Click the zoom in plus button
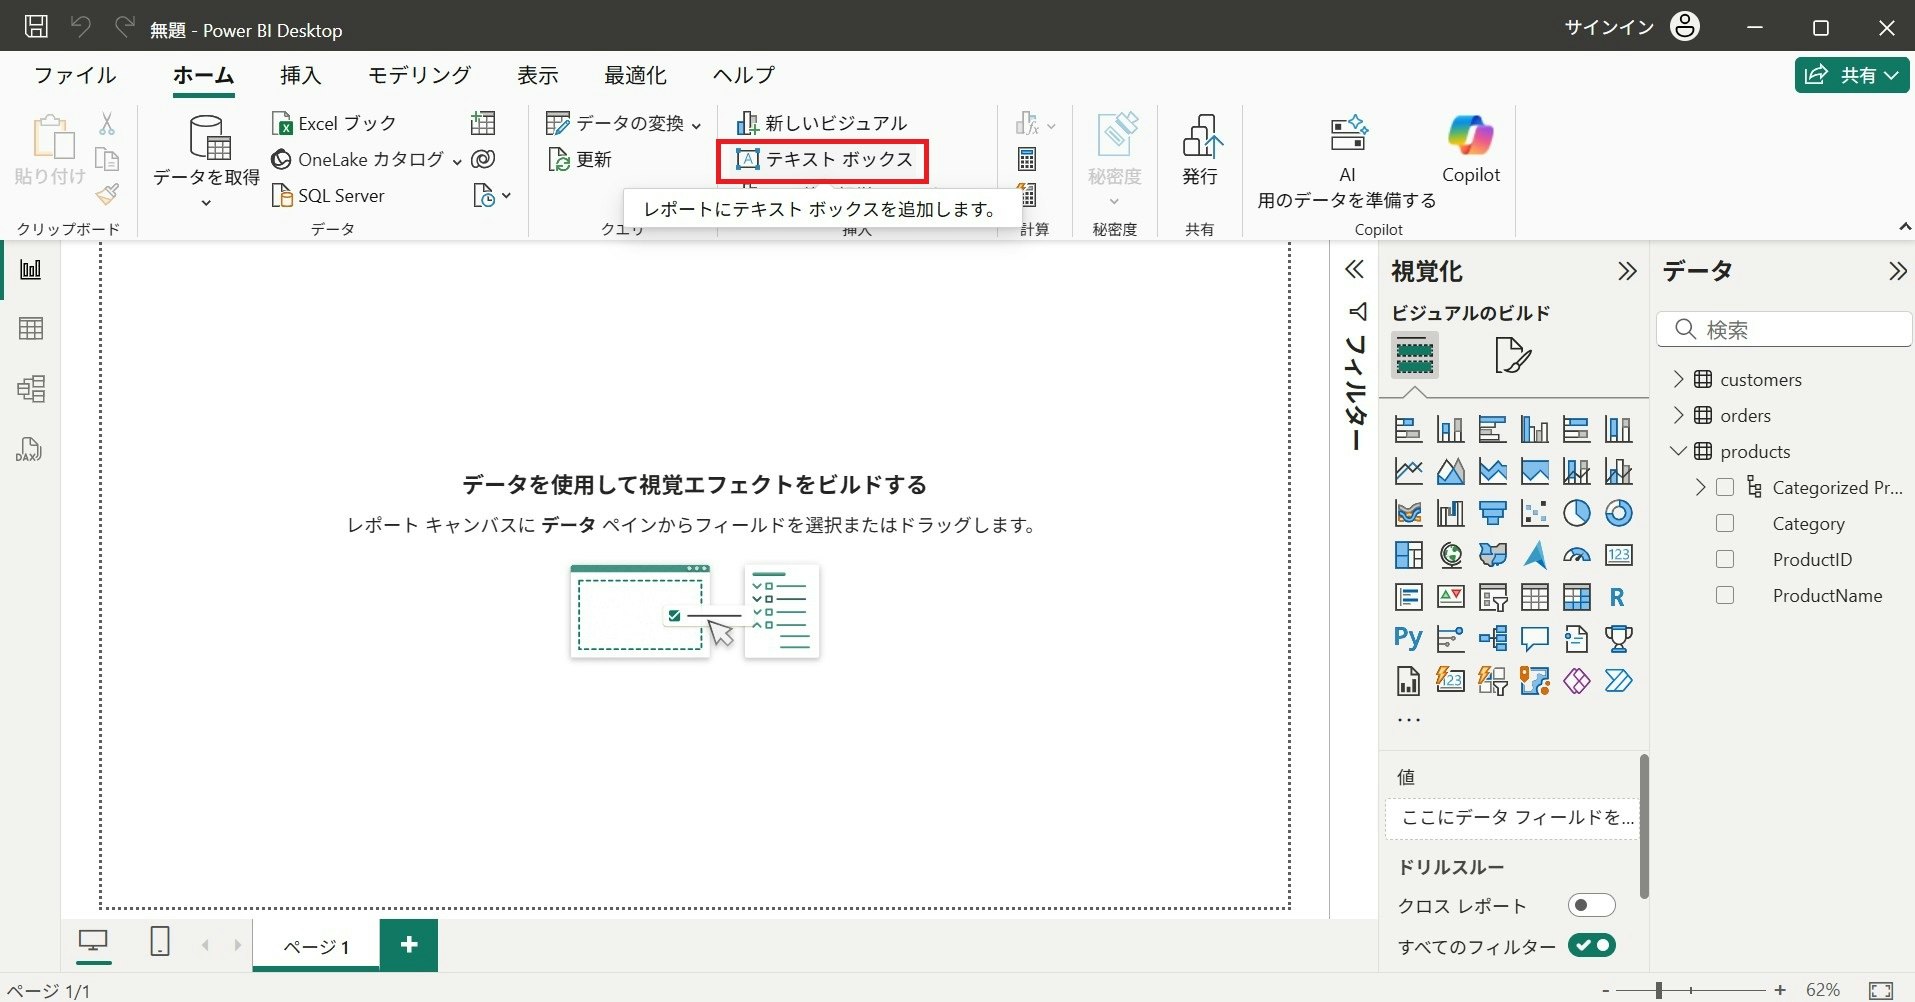 tap(1780, 990)
